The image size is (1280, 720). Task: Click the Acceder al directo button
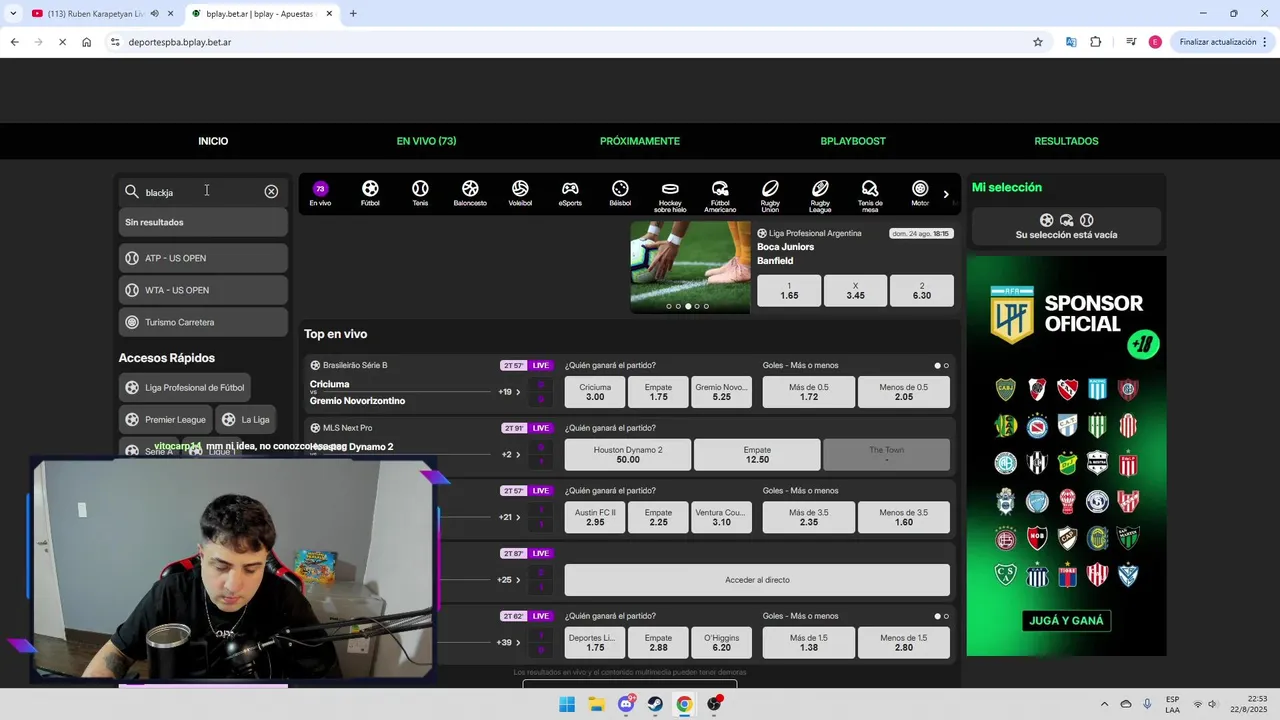point(757,580)
